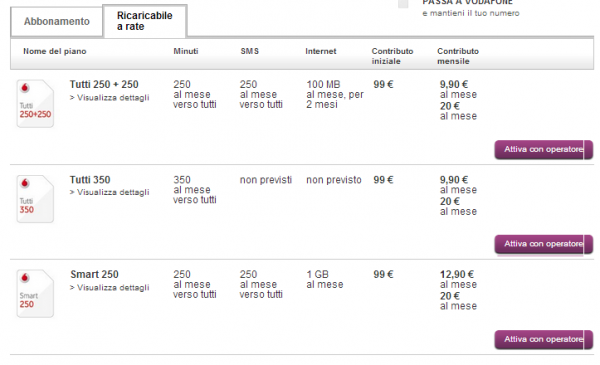
Task: Click the Nome del piano column header
Action: pyautogui.click(x=55, y=51)
